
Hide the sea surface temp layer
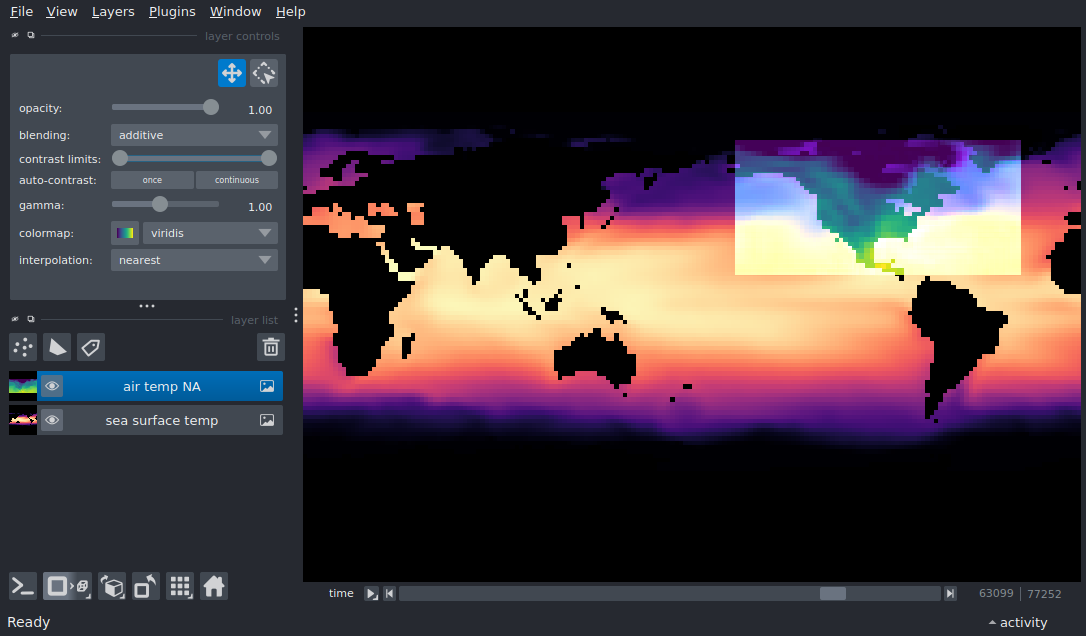[x=52, y=420]
